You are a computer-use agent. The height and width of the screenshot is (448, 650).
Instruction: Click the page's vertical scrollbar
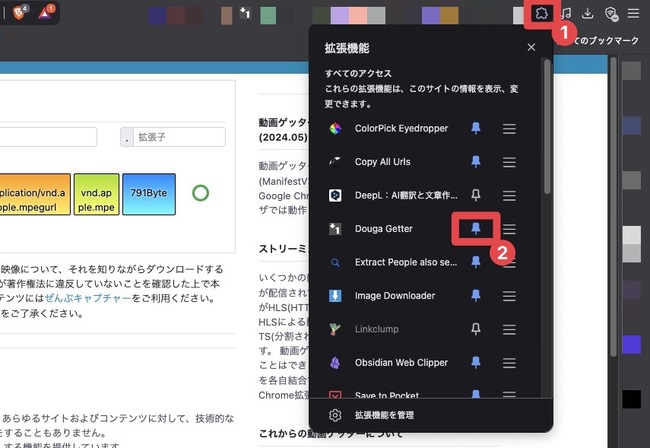[613, 207]
